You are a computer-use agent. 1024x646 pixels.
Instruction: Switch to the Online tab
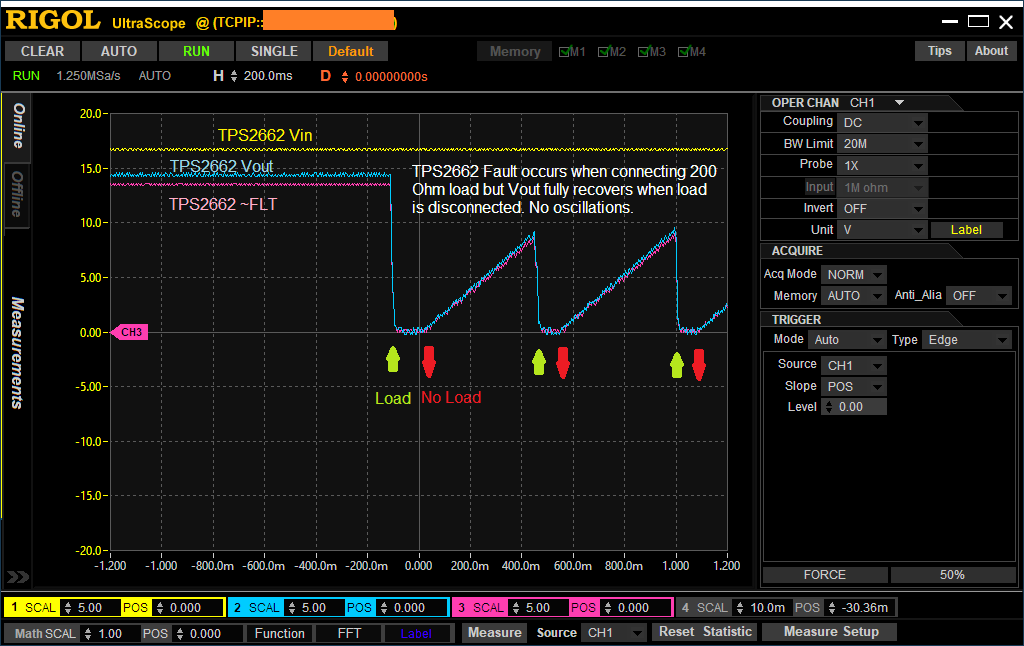[x=18, y=127]
